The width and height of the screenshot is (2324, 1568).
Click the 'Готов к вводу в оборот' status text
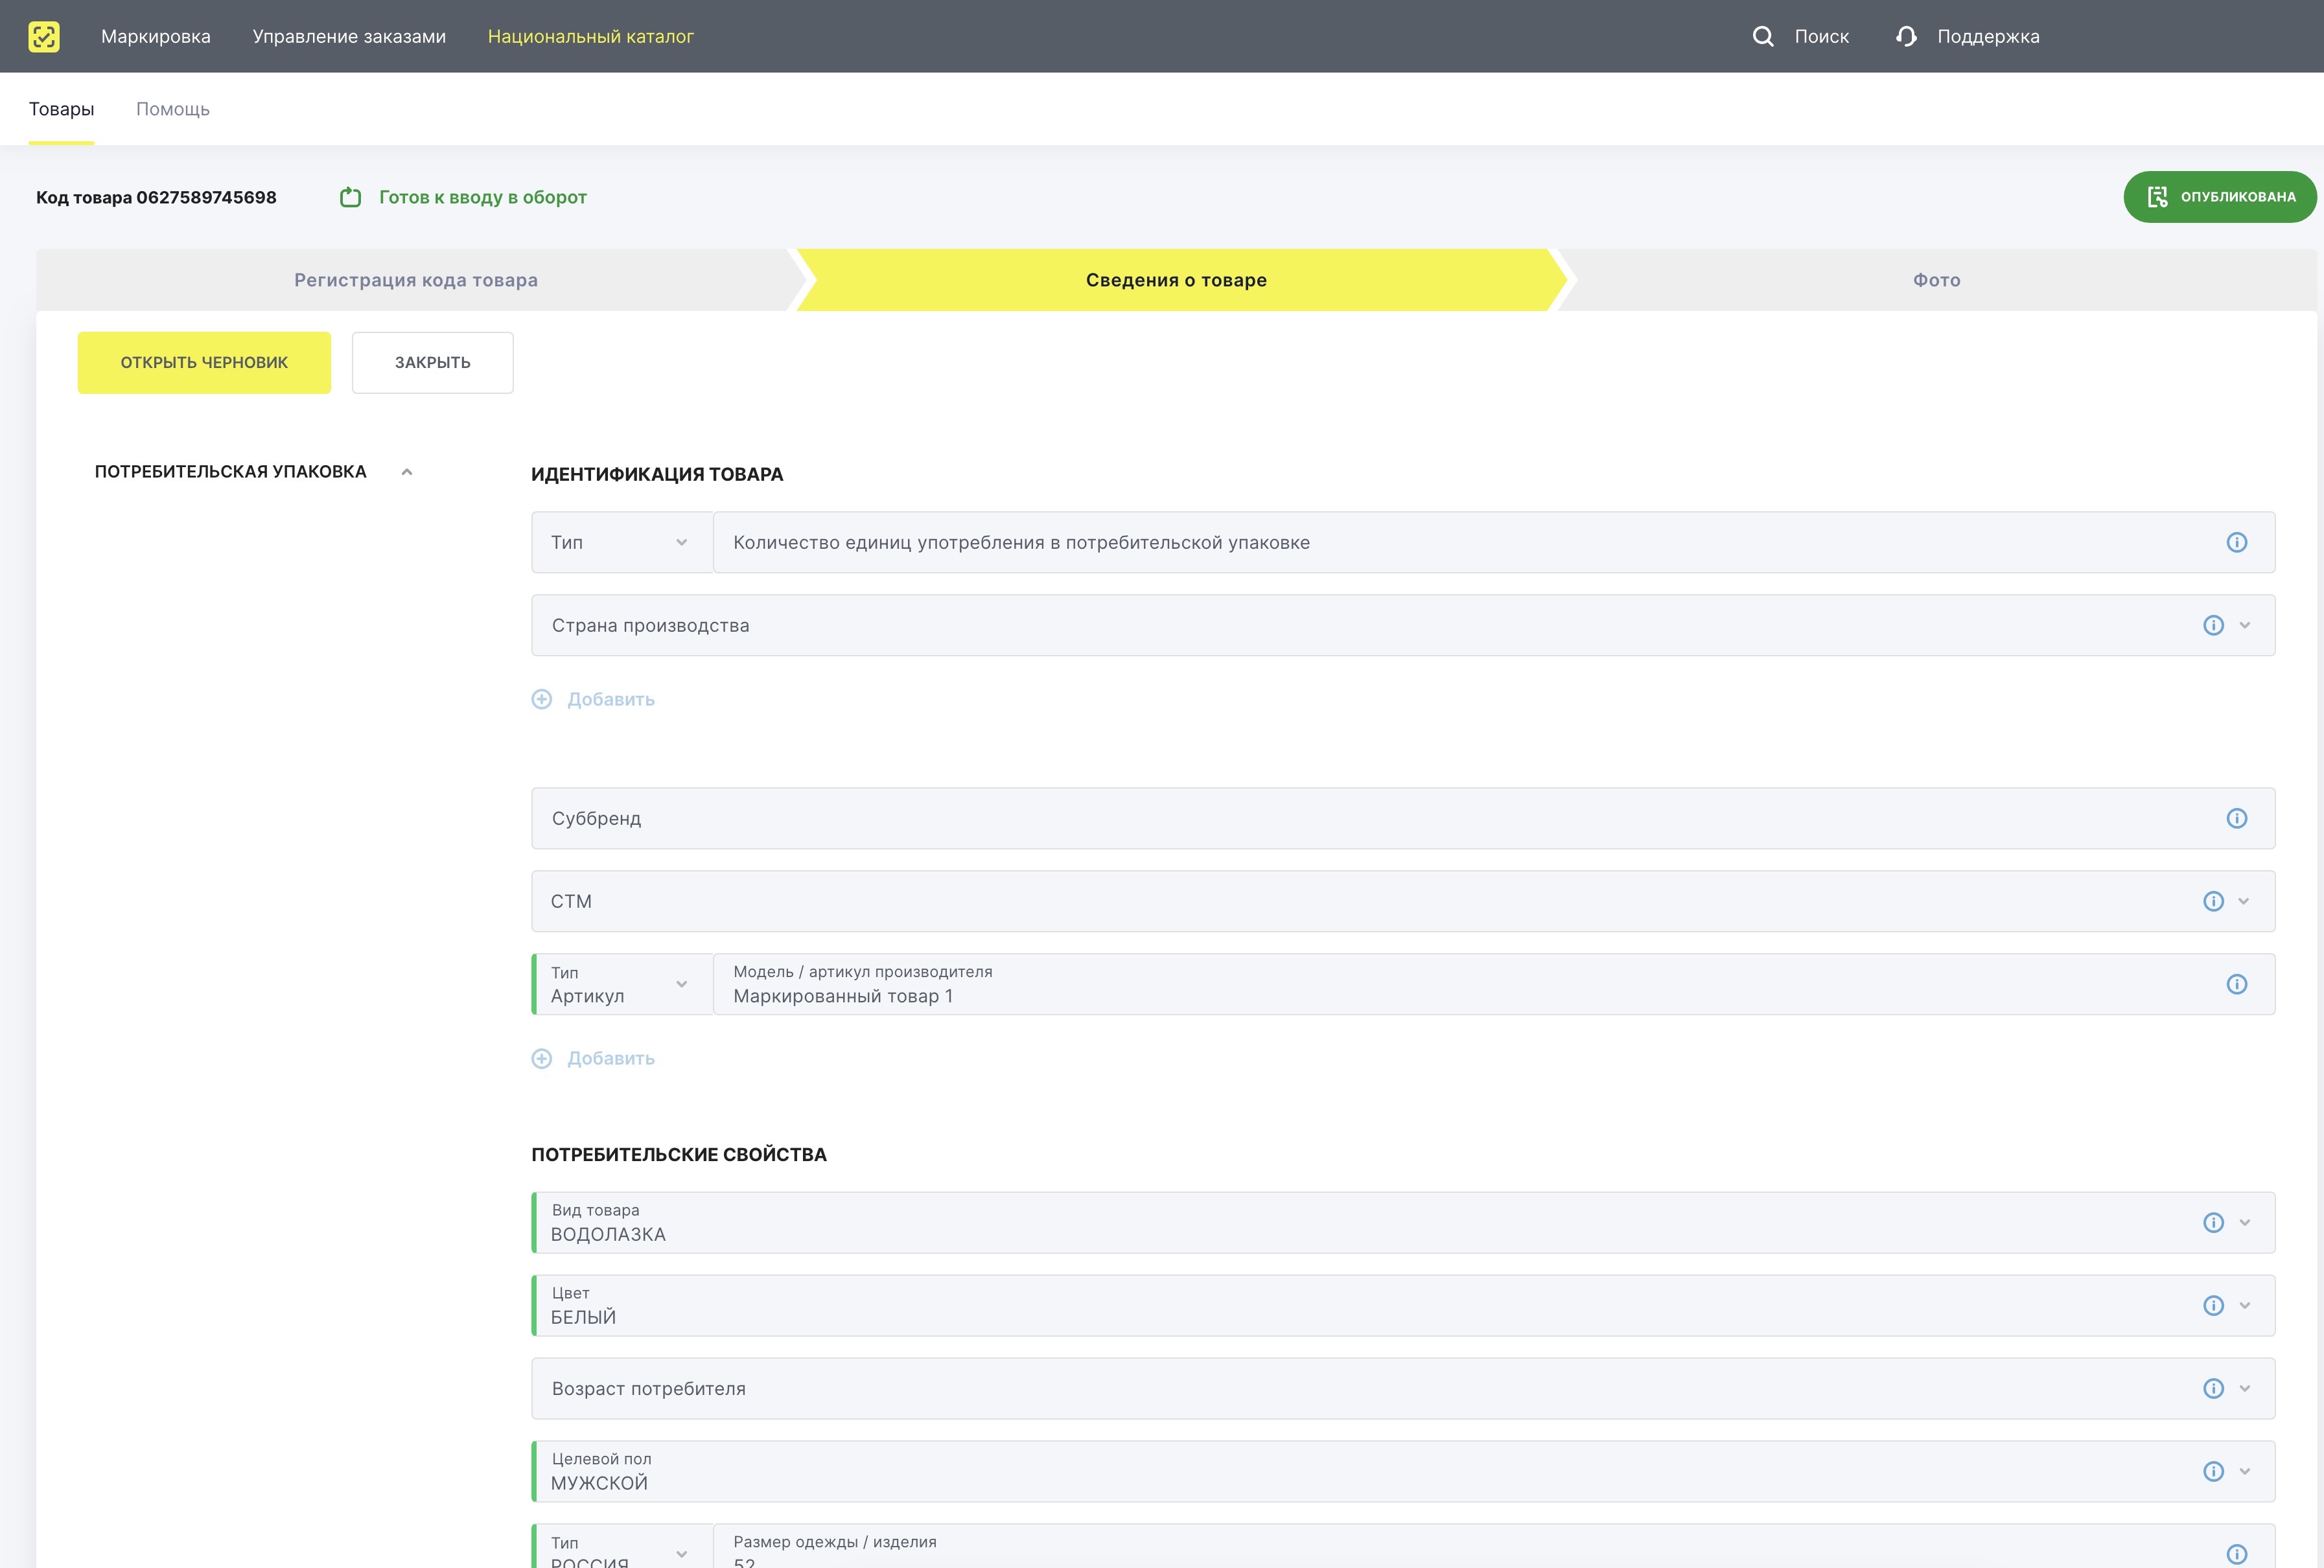click(x=483, y=197)
